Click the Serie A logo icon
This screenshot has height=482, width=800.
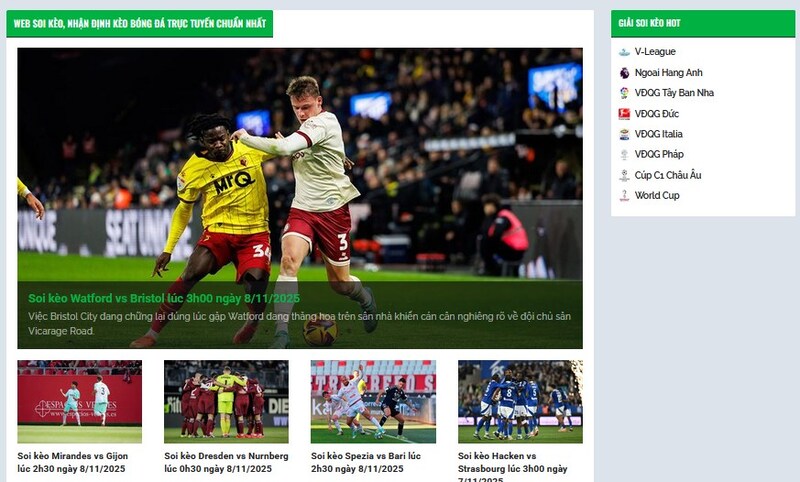click(x=624, y=134)
